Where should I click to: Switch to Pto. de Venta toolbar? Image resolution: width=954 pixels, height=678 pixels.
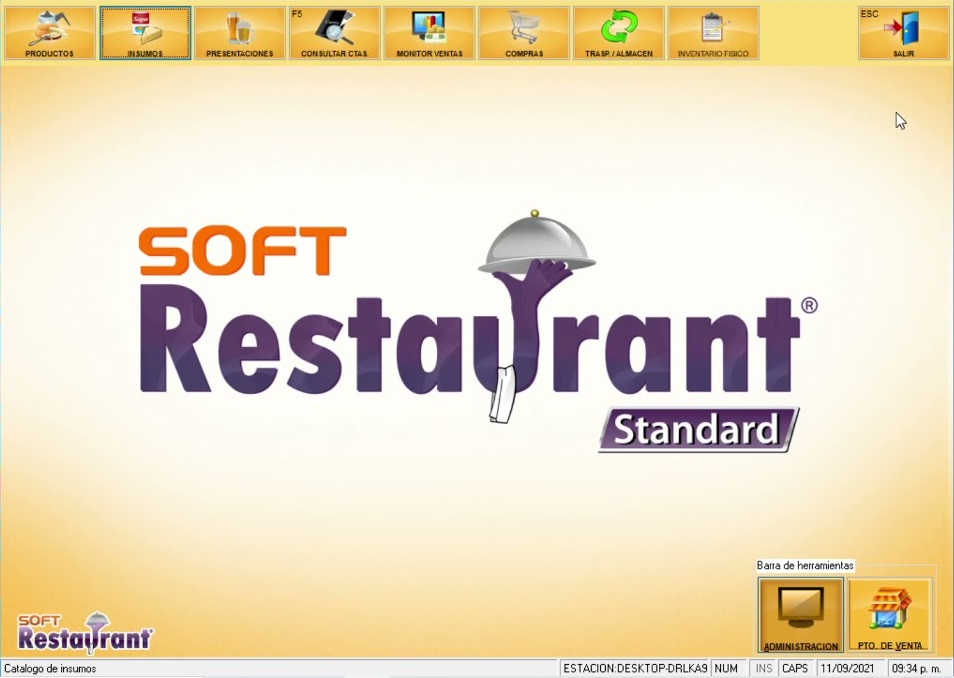coord(890,615)
